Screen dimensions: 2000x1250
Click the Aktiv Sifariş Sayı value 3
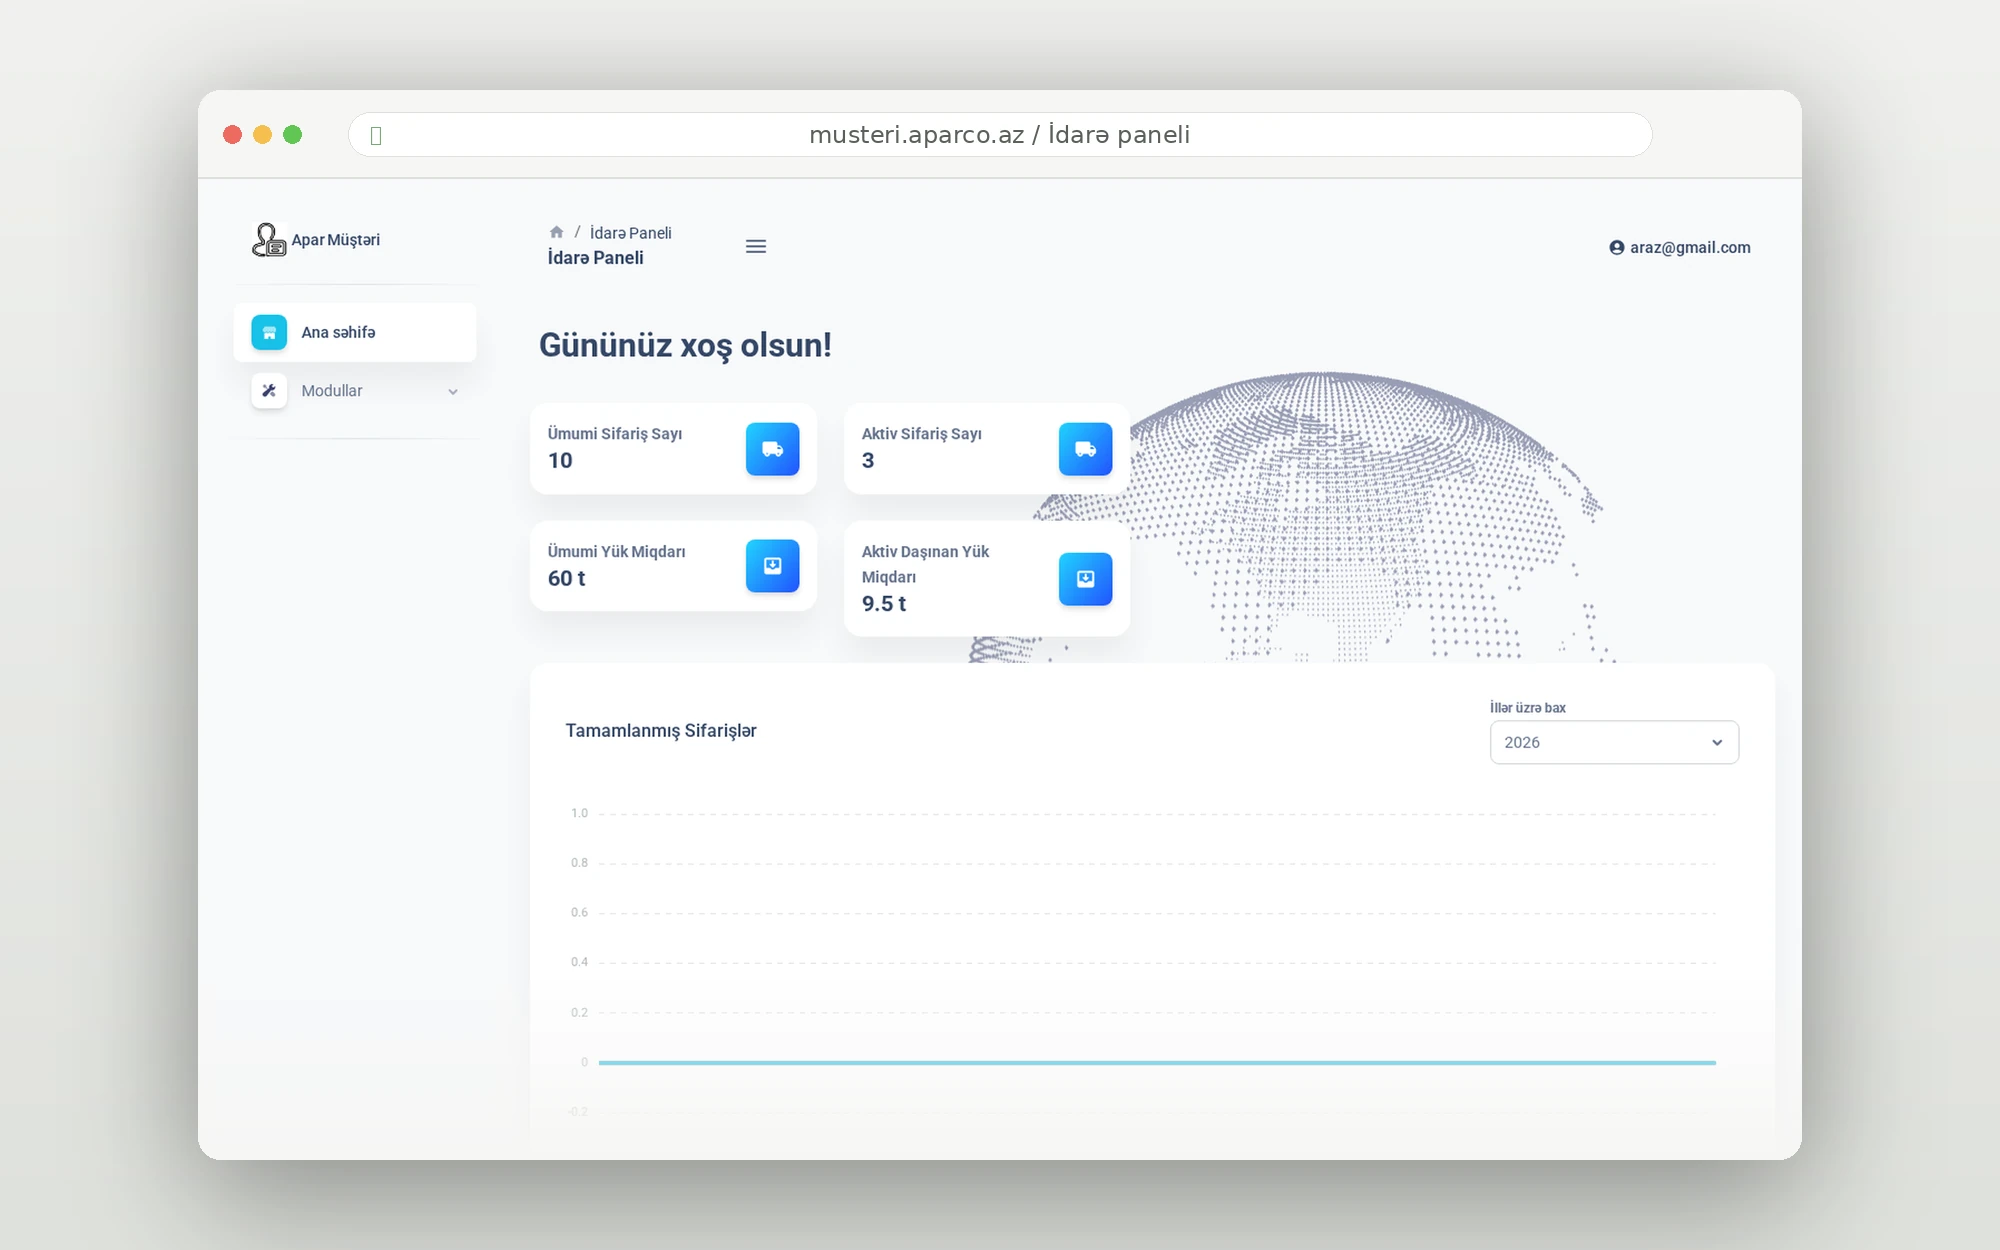(868, 461)
